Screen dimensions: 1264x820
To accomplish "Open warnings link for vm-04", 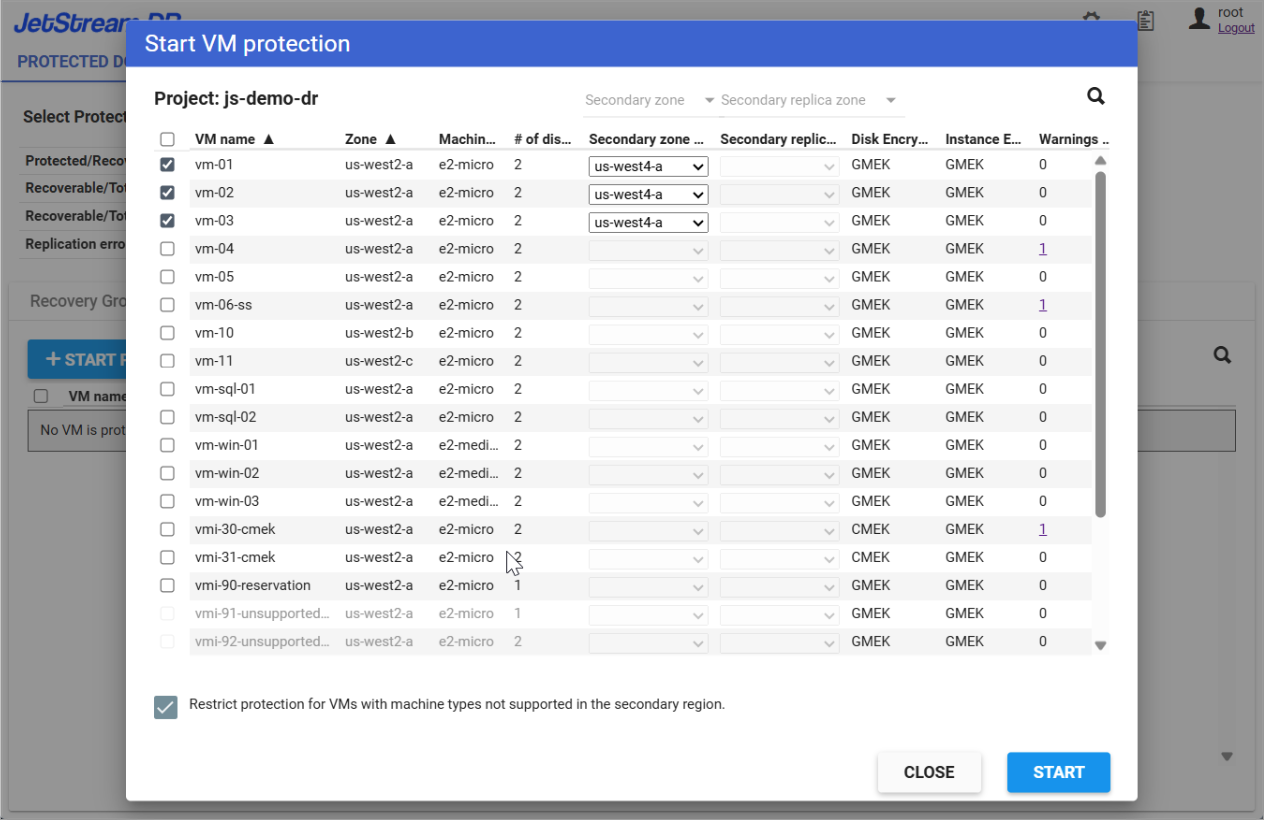I will 1042,249.
